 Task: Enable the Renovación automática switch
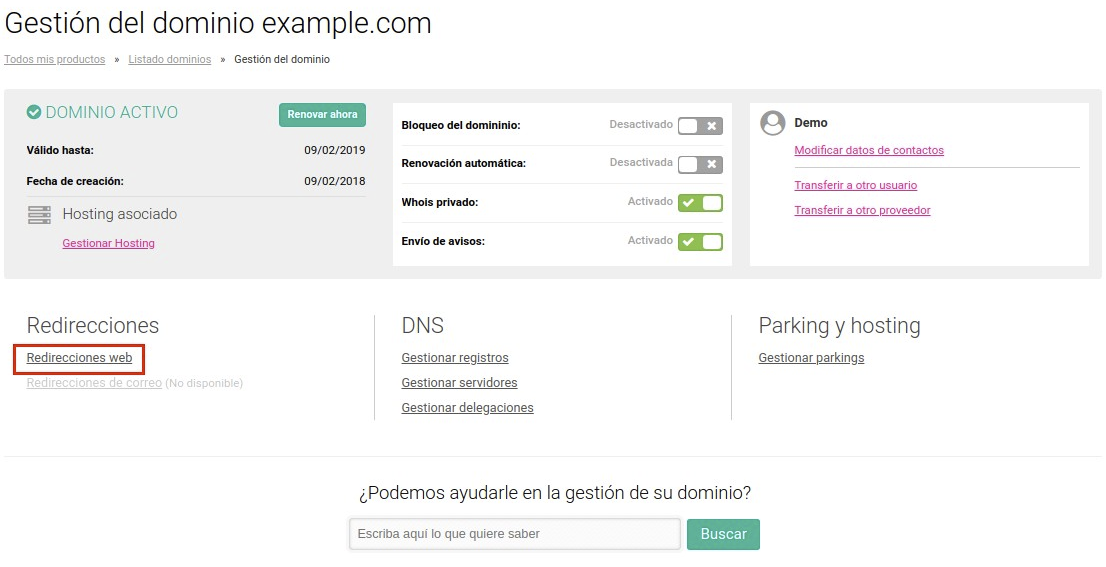click(x=700, y=165)
